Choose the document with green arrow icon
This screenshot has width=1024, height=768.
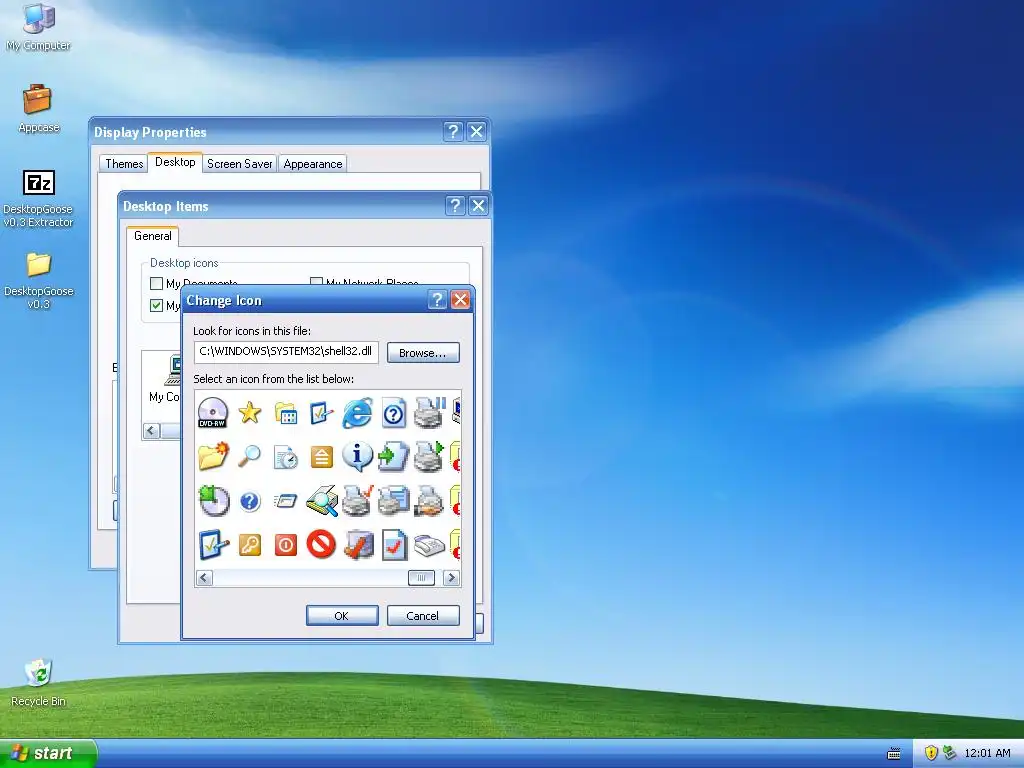tap(394, 456)
